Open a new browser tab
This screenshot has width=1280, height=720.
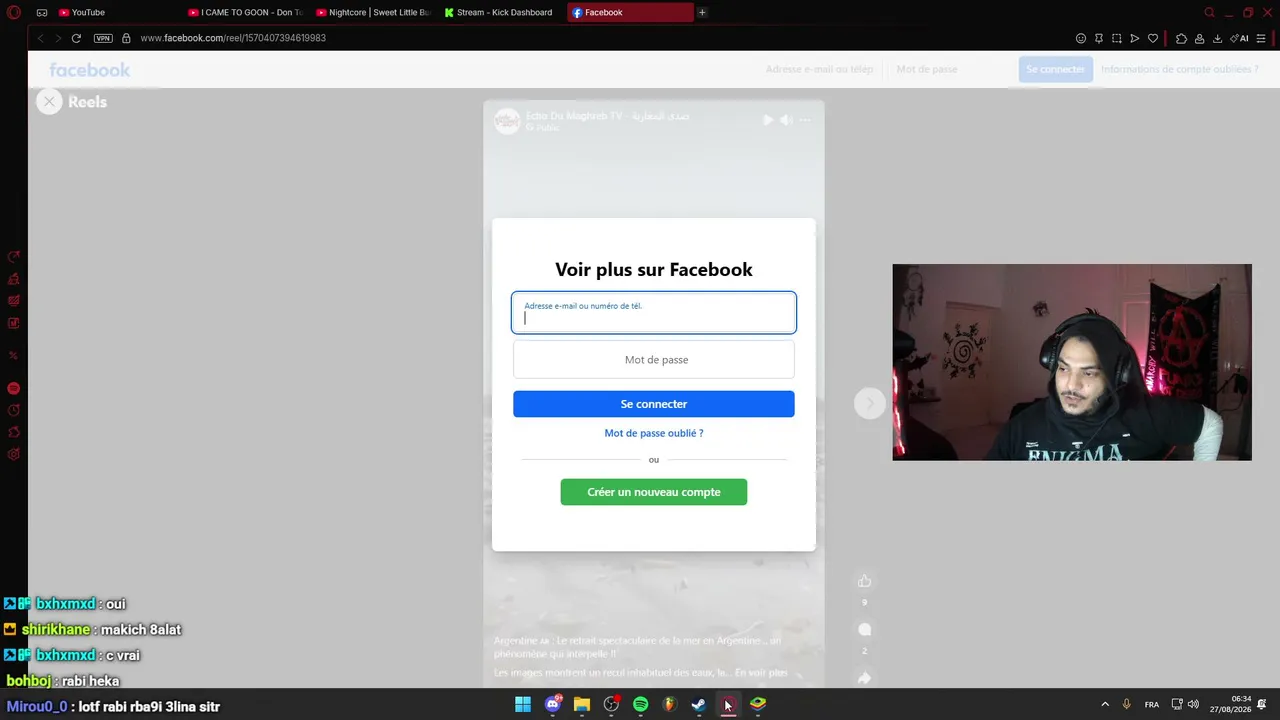pos(702,13)
